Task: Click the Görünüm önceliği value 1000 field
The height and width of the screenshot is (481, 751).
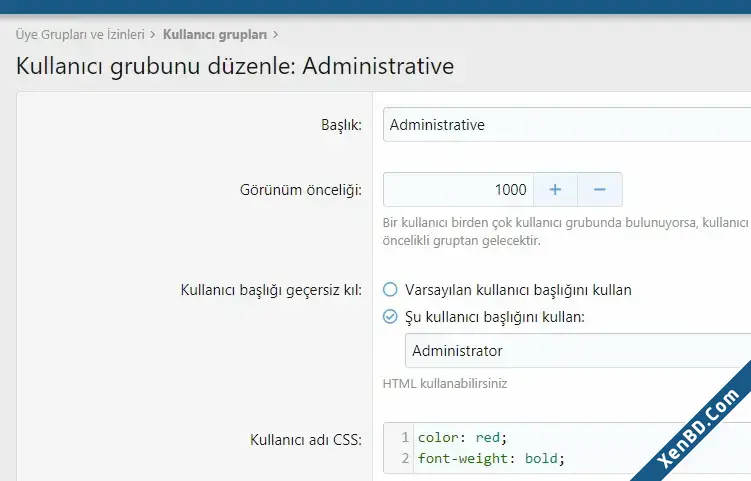Action: [x=458, y=190]
